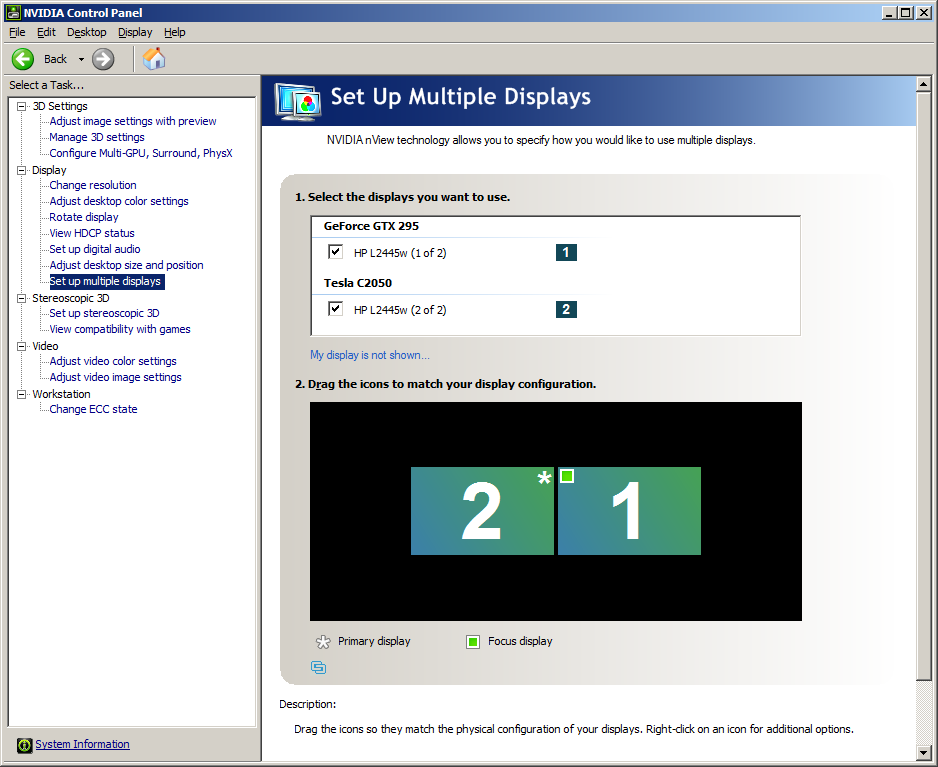
Task: Click the System Information icon
Action: point(25,745)
